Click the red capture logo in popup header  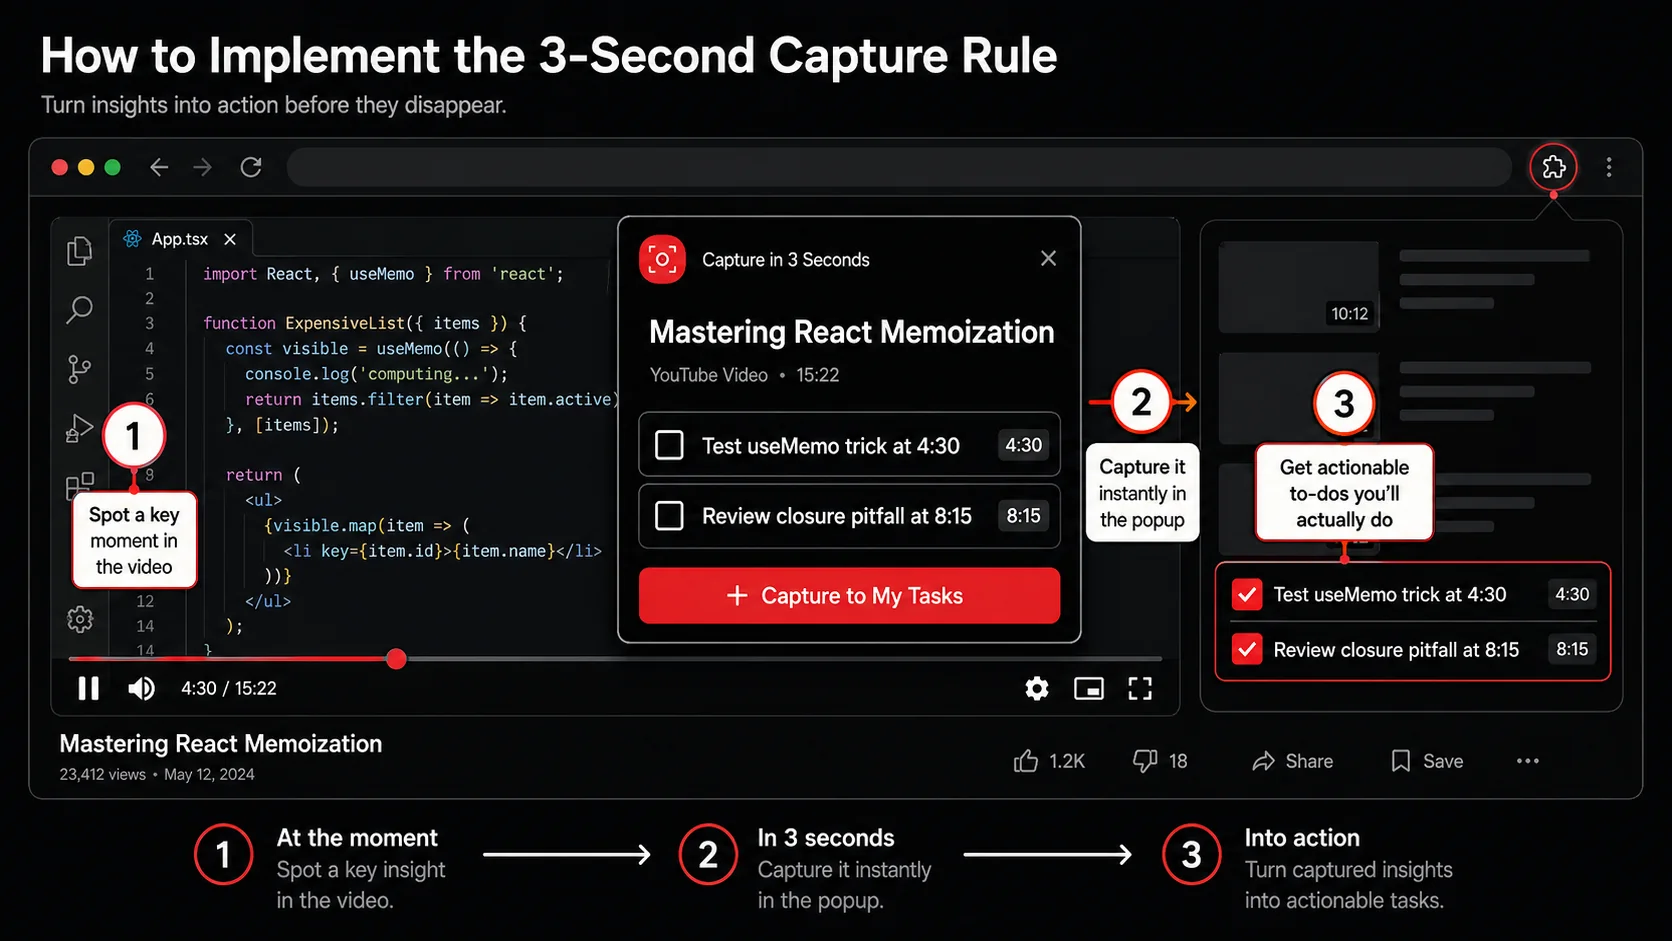click(662, 259)
